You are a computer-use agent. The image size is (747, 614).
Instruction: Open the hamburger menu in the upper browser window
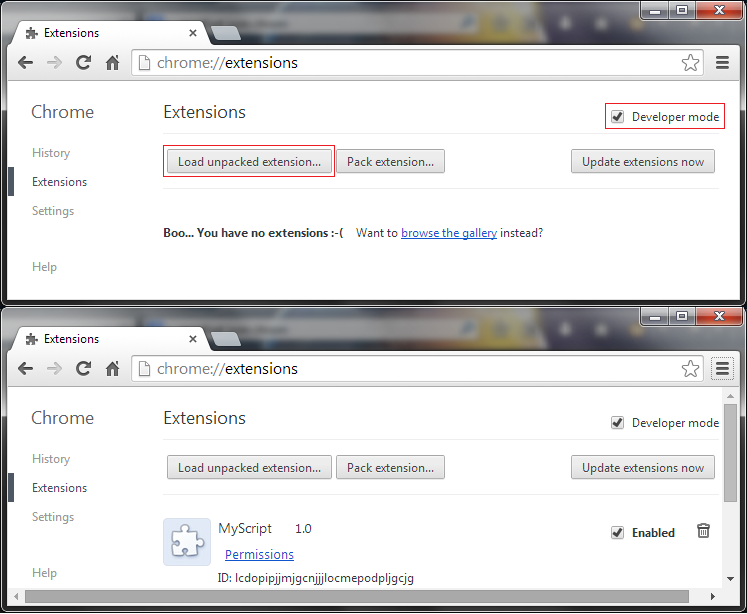(x=722, y=63)
